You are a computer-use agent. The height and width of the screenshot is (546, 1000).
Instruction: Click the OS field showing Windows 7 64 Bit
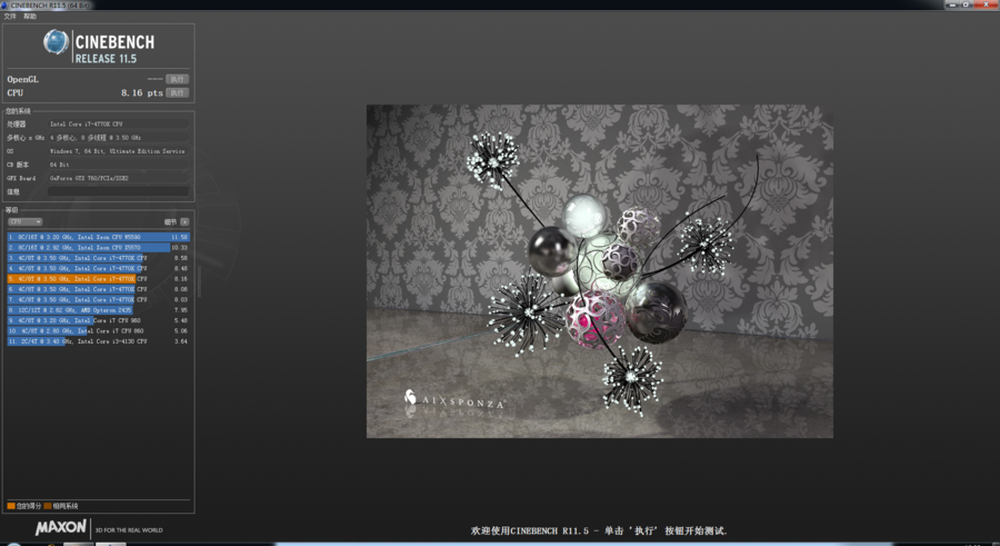click(118, 151)
